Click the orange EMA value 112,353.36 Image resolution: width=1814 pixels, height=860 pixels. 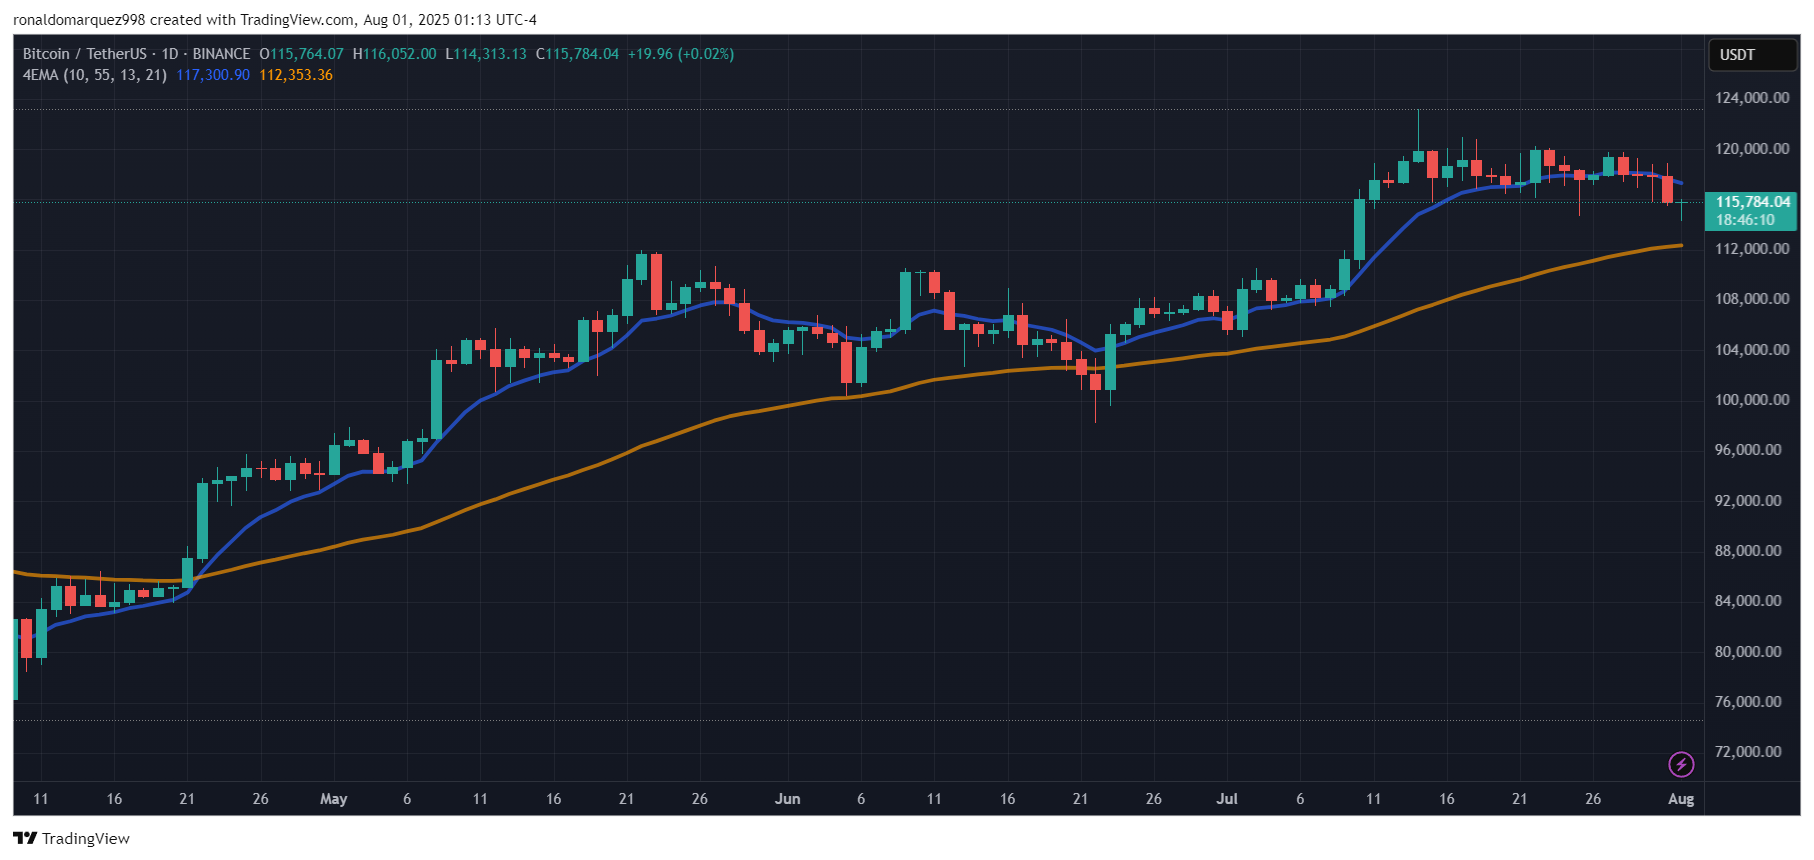coord(296,75)
